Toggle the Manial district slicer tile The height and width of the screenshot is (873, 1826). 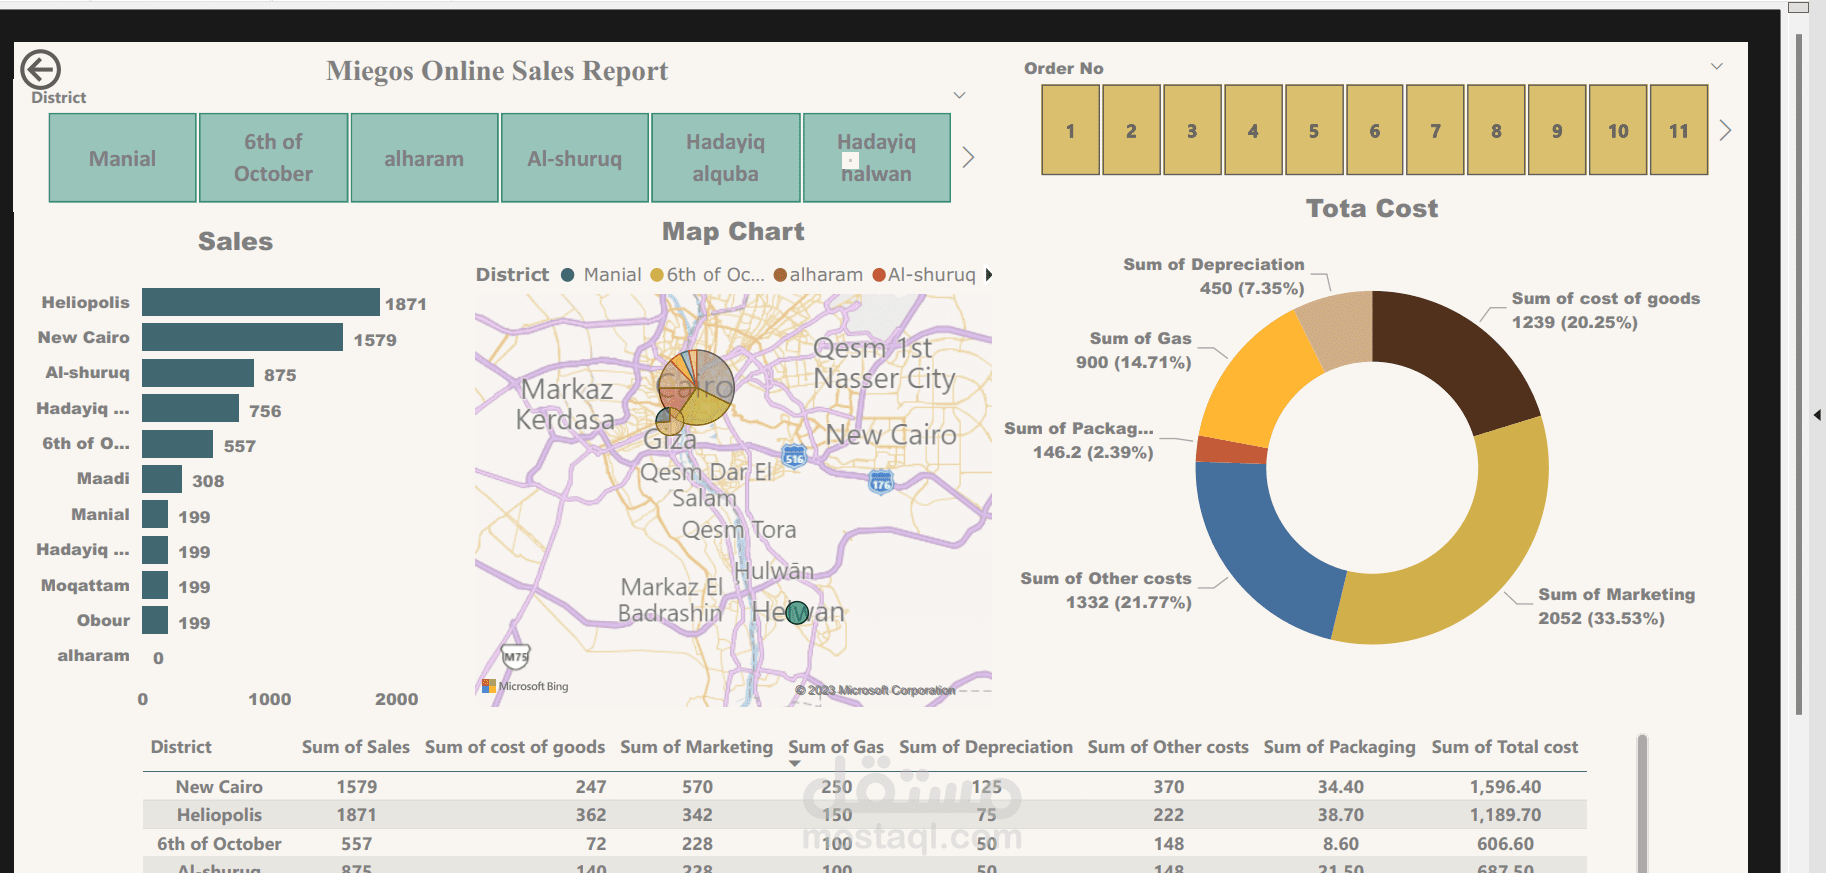click(x=122, y=158)
